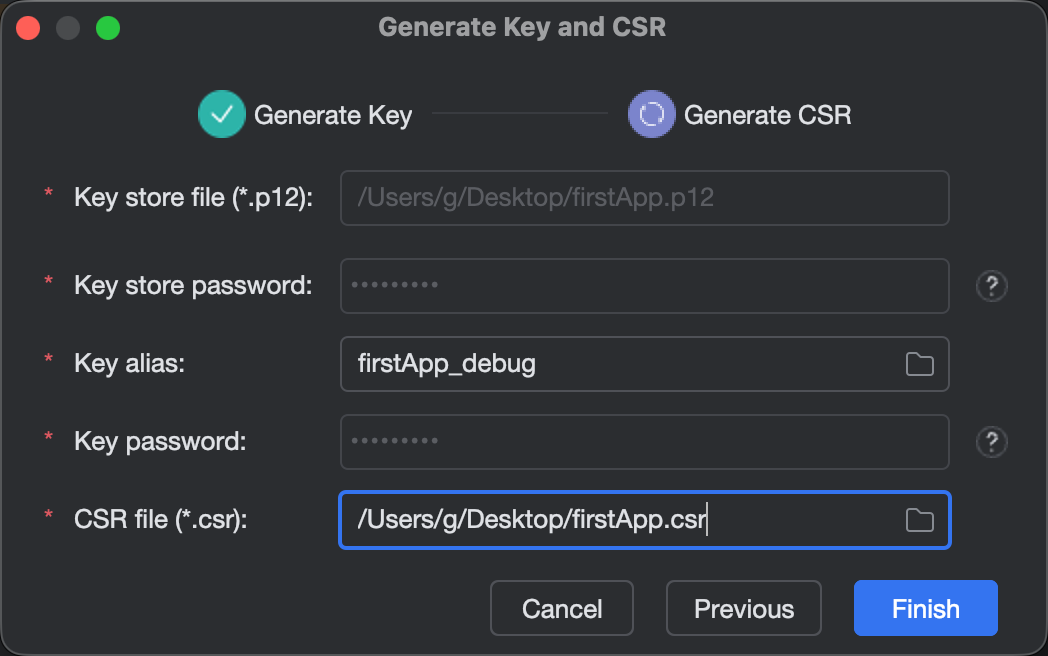Focus the Key password field
The height and width of the screenshot is (656, 1048).
coord(644,442)
